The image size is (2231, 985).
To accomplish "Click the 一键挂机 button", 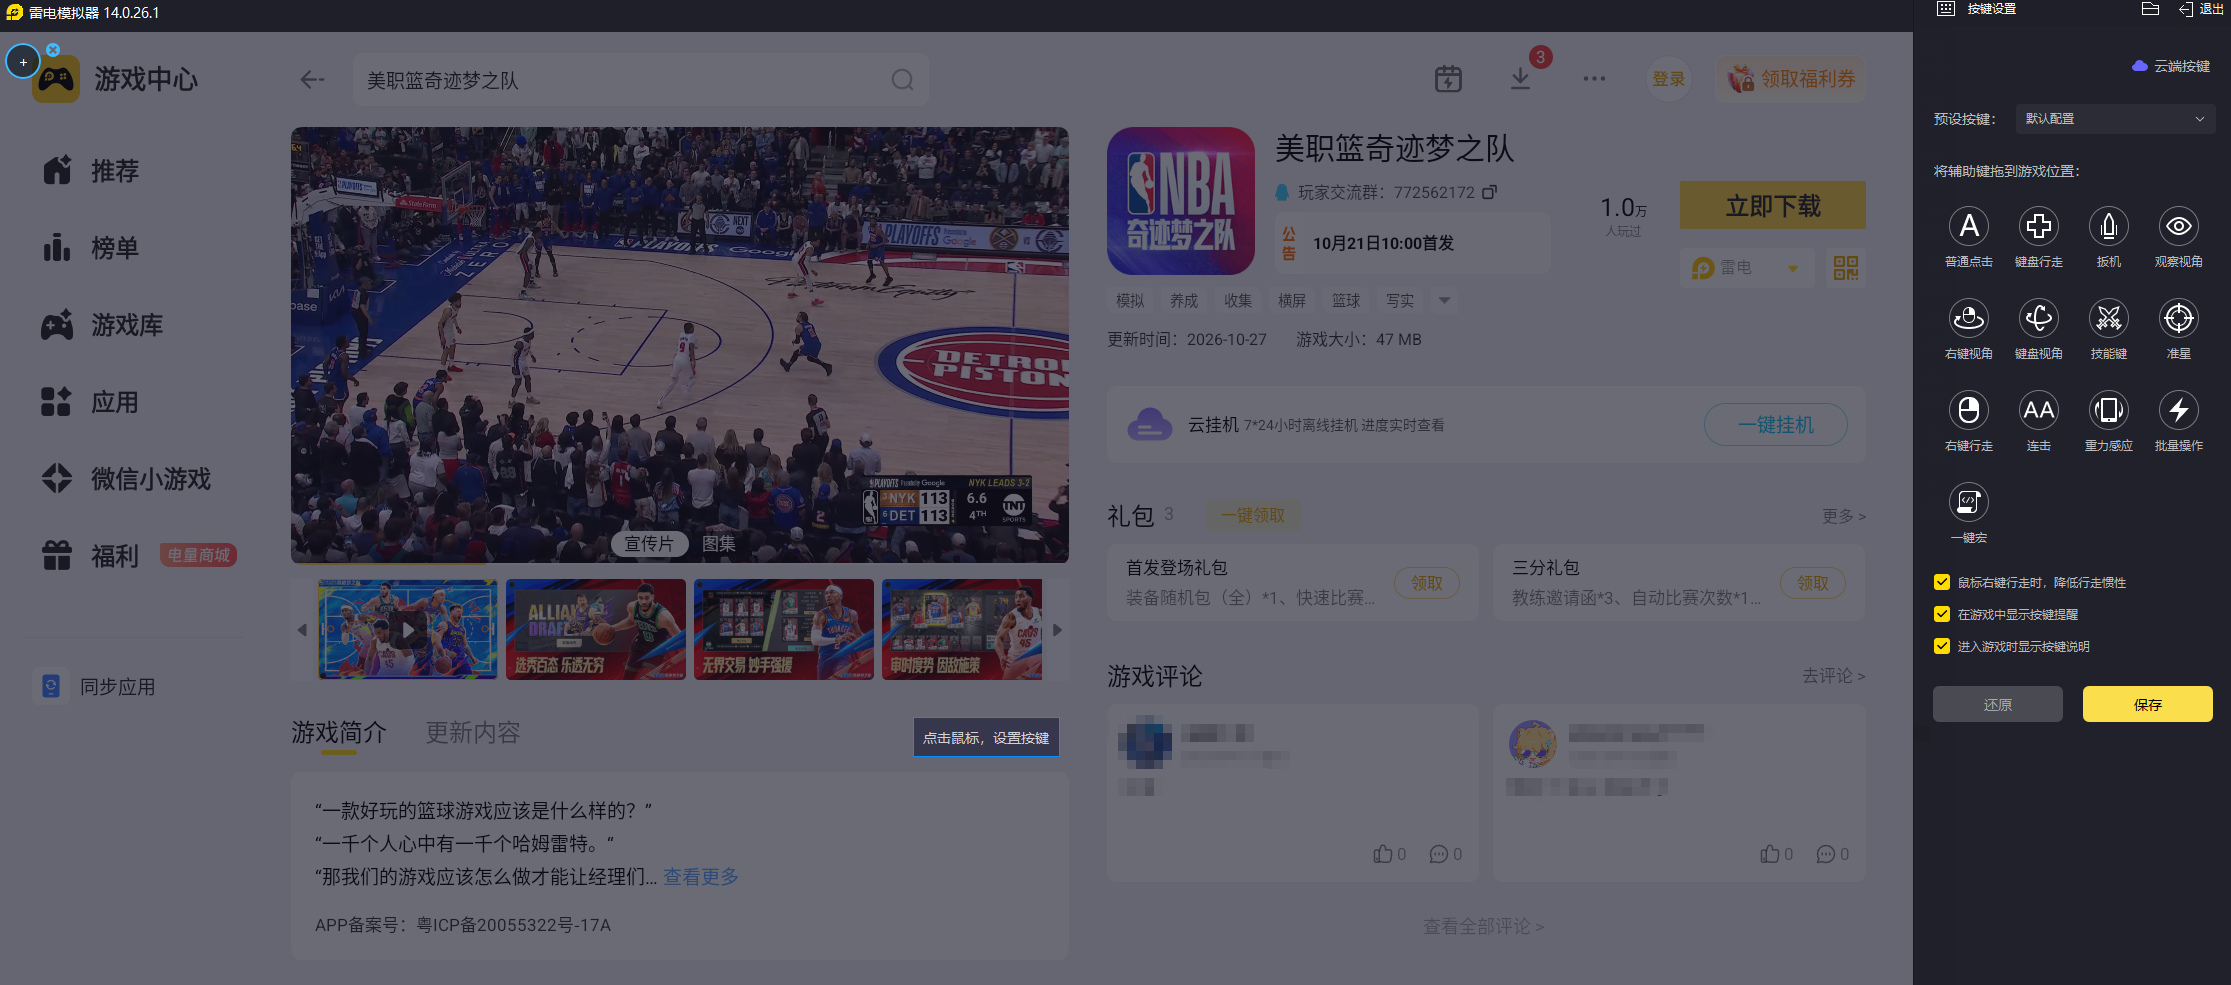I will point(1775,425).
